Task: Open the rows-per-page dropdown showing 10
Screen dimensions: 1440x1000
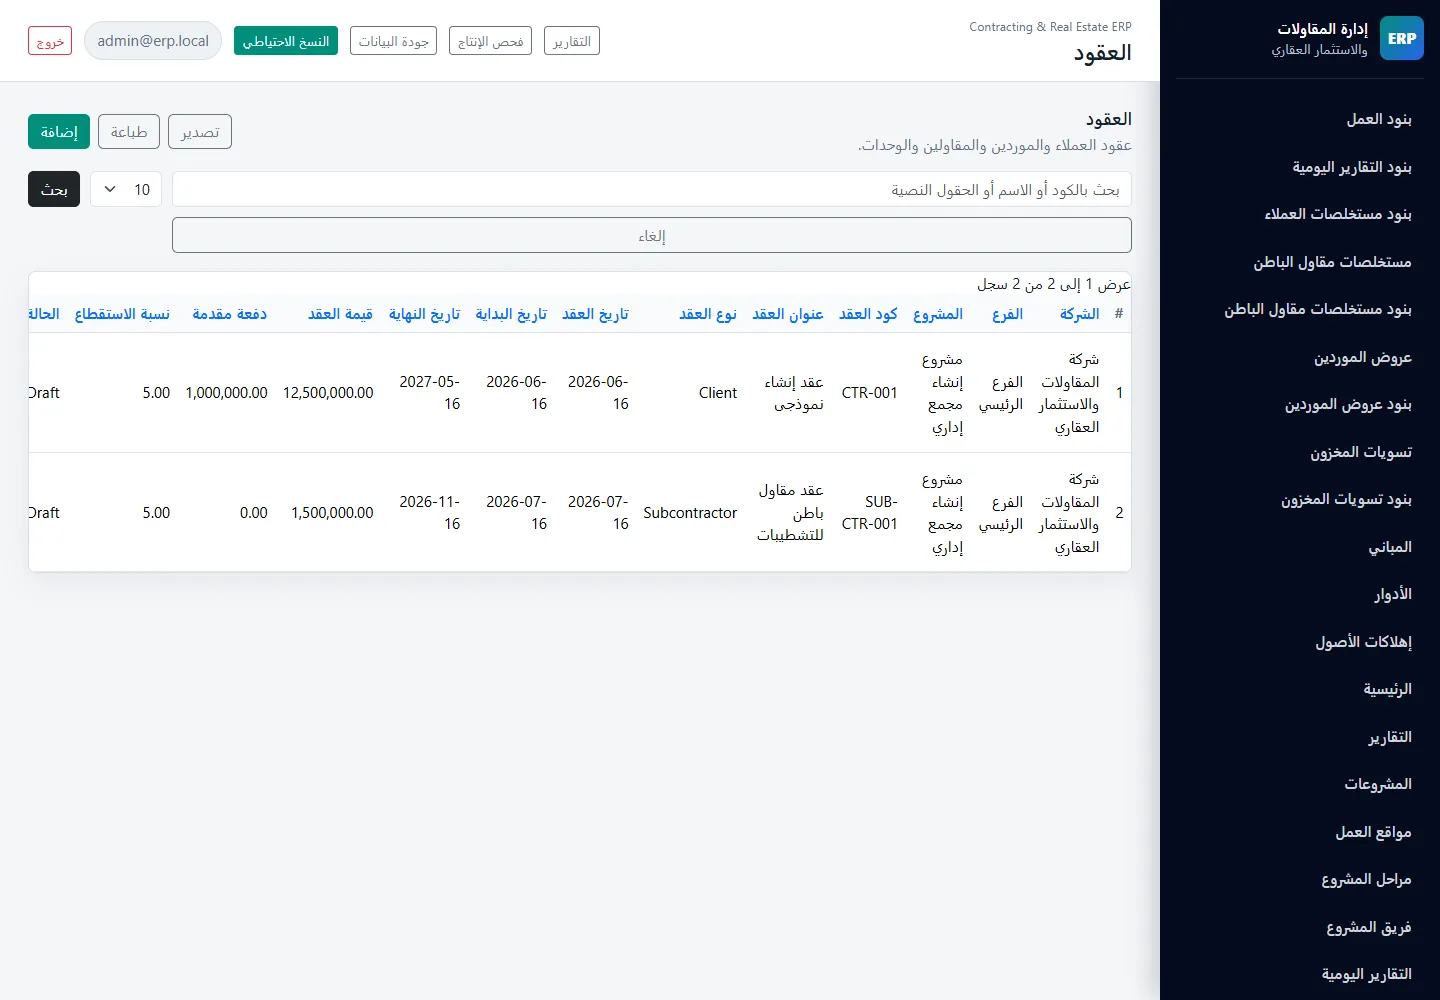Action: [126, 189]
